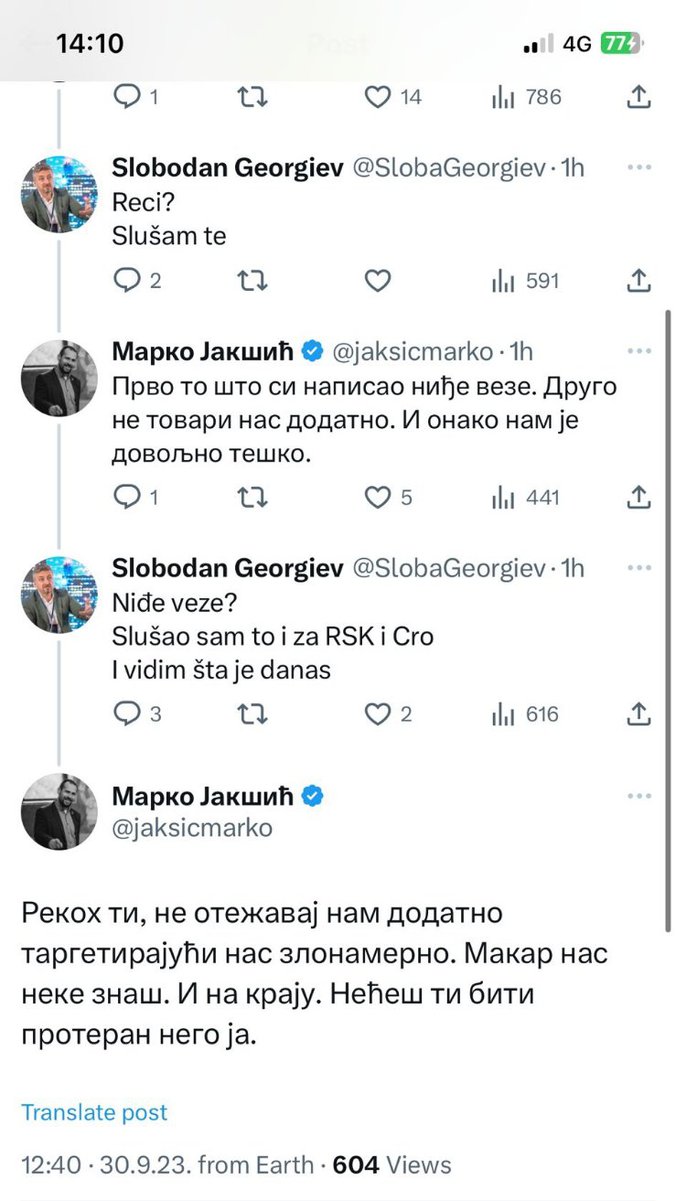
Task: Repost the "Reci? Slušam te" reply
Action: tap(254, 281)
